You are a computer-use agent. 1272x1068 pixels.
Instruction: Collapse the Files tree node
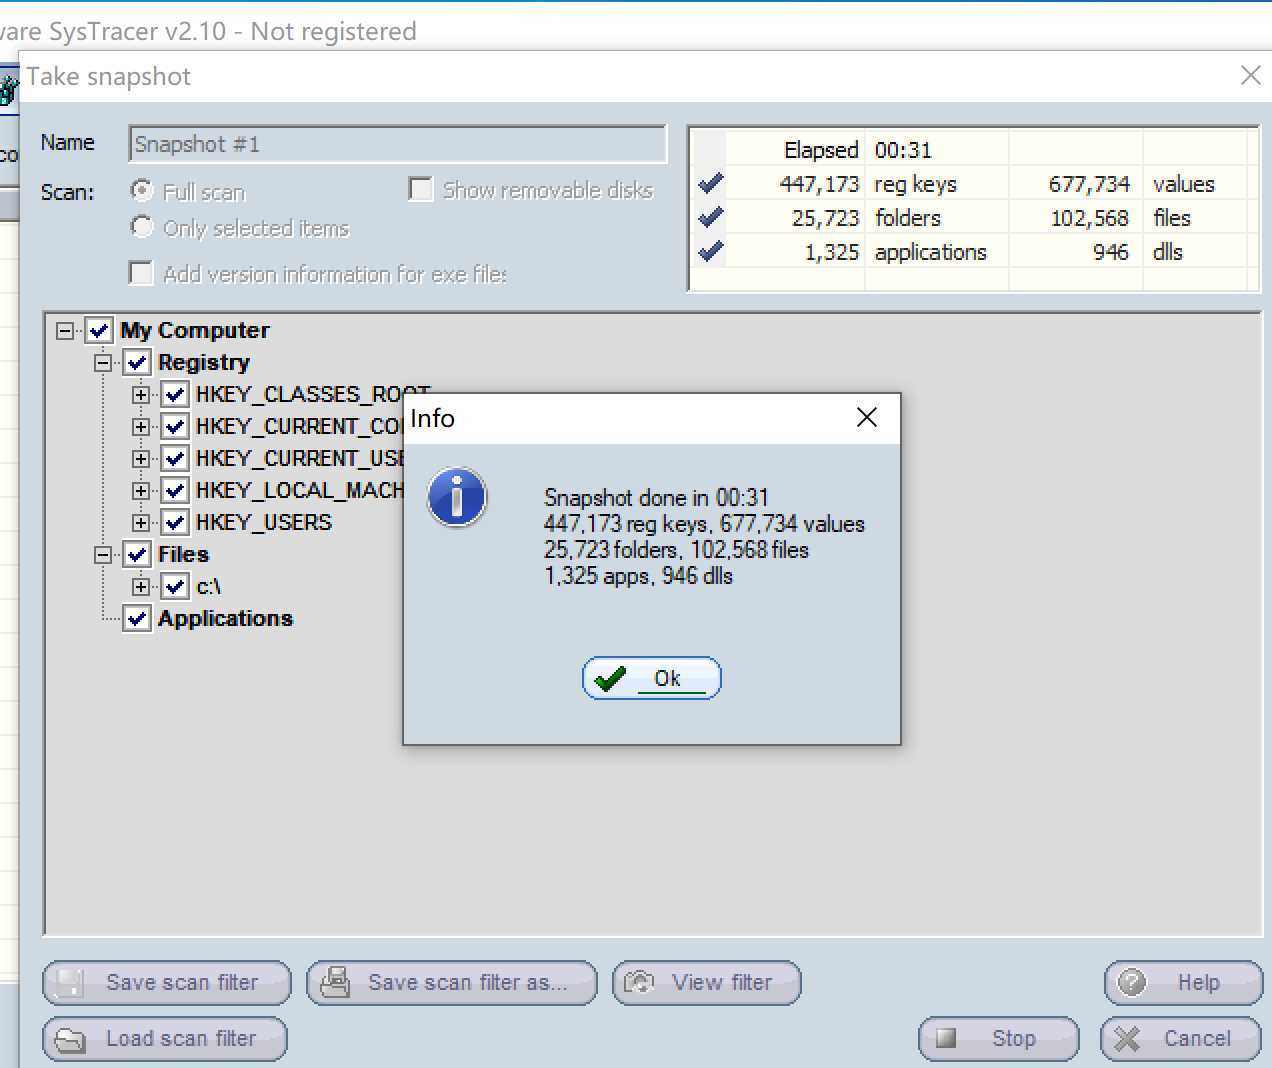click(103, 554)
